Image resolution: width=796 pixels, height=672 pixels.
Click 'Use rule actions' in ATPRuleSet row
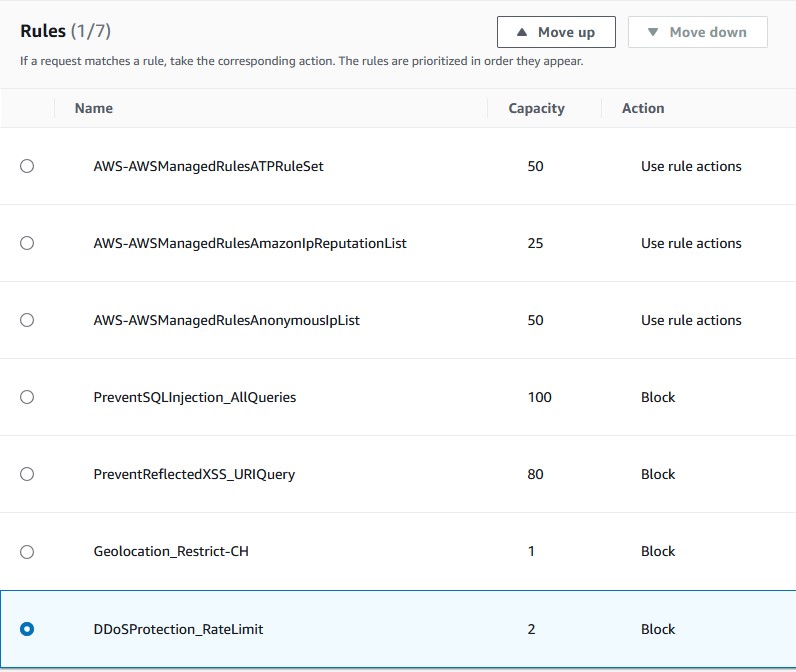[691, 166]
